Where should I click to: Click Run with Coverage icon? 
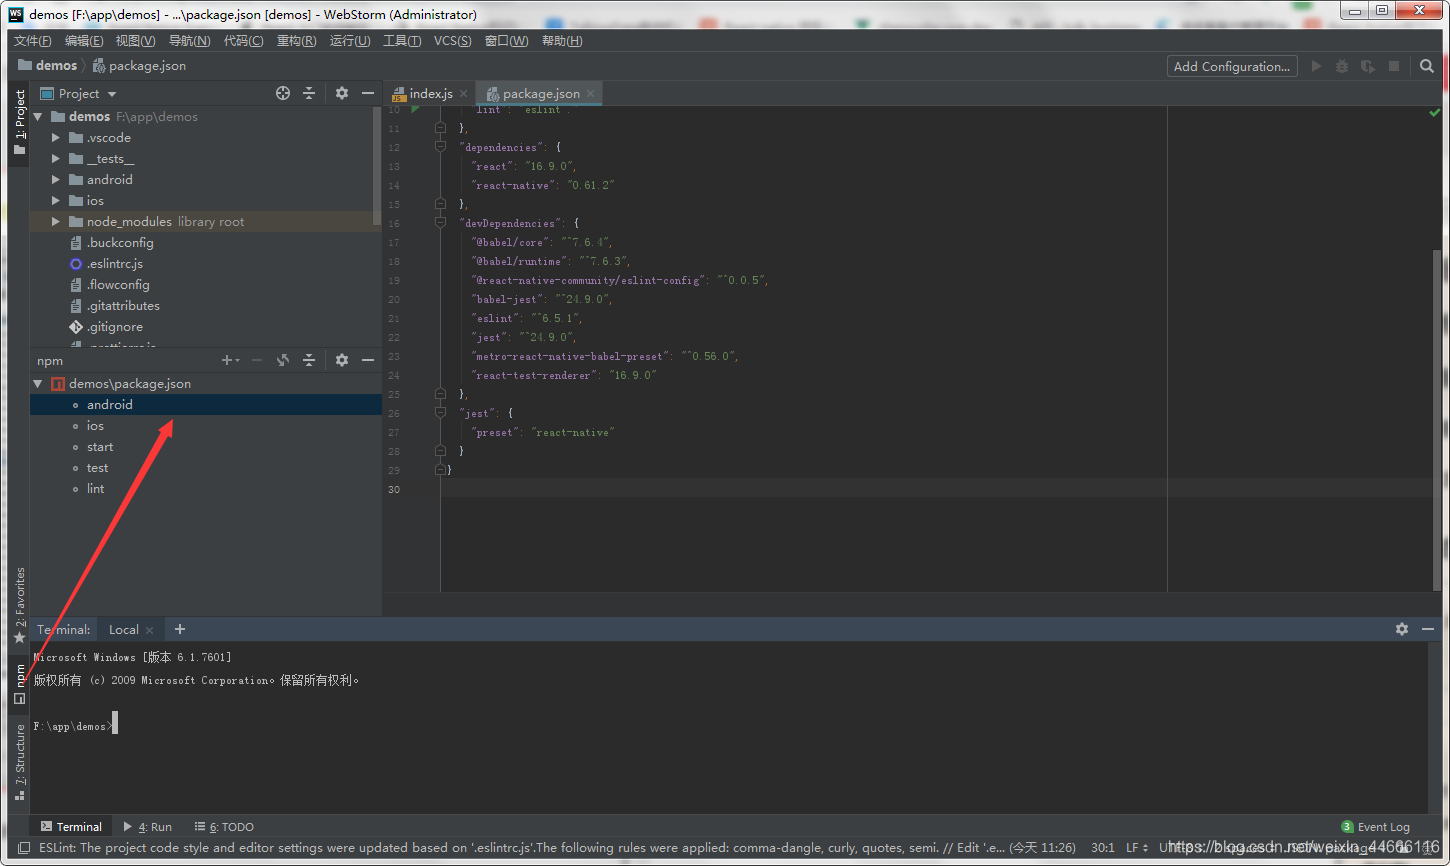point(1368,66)
